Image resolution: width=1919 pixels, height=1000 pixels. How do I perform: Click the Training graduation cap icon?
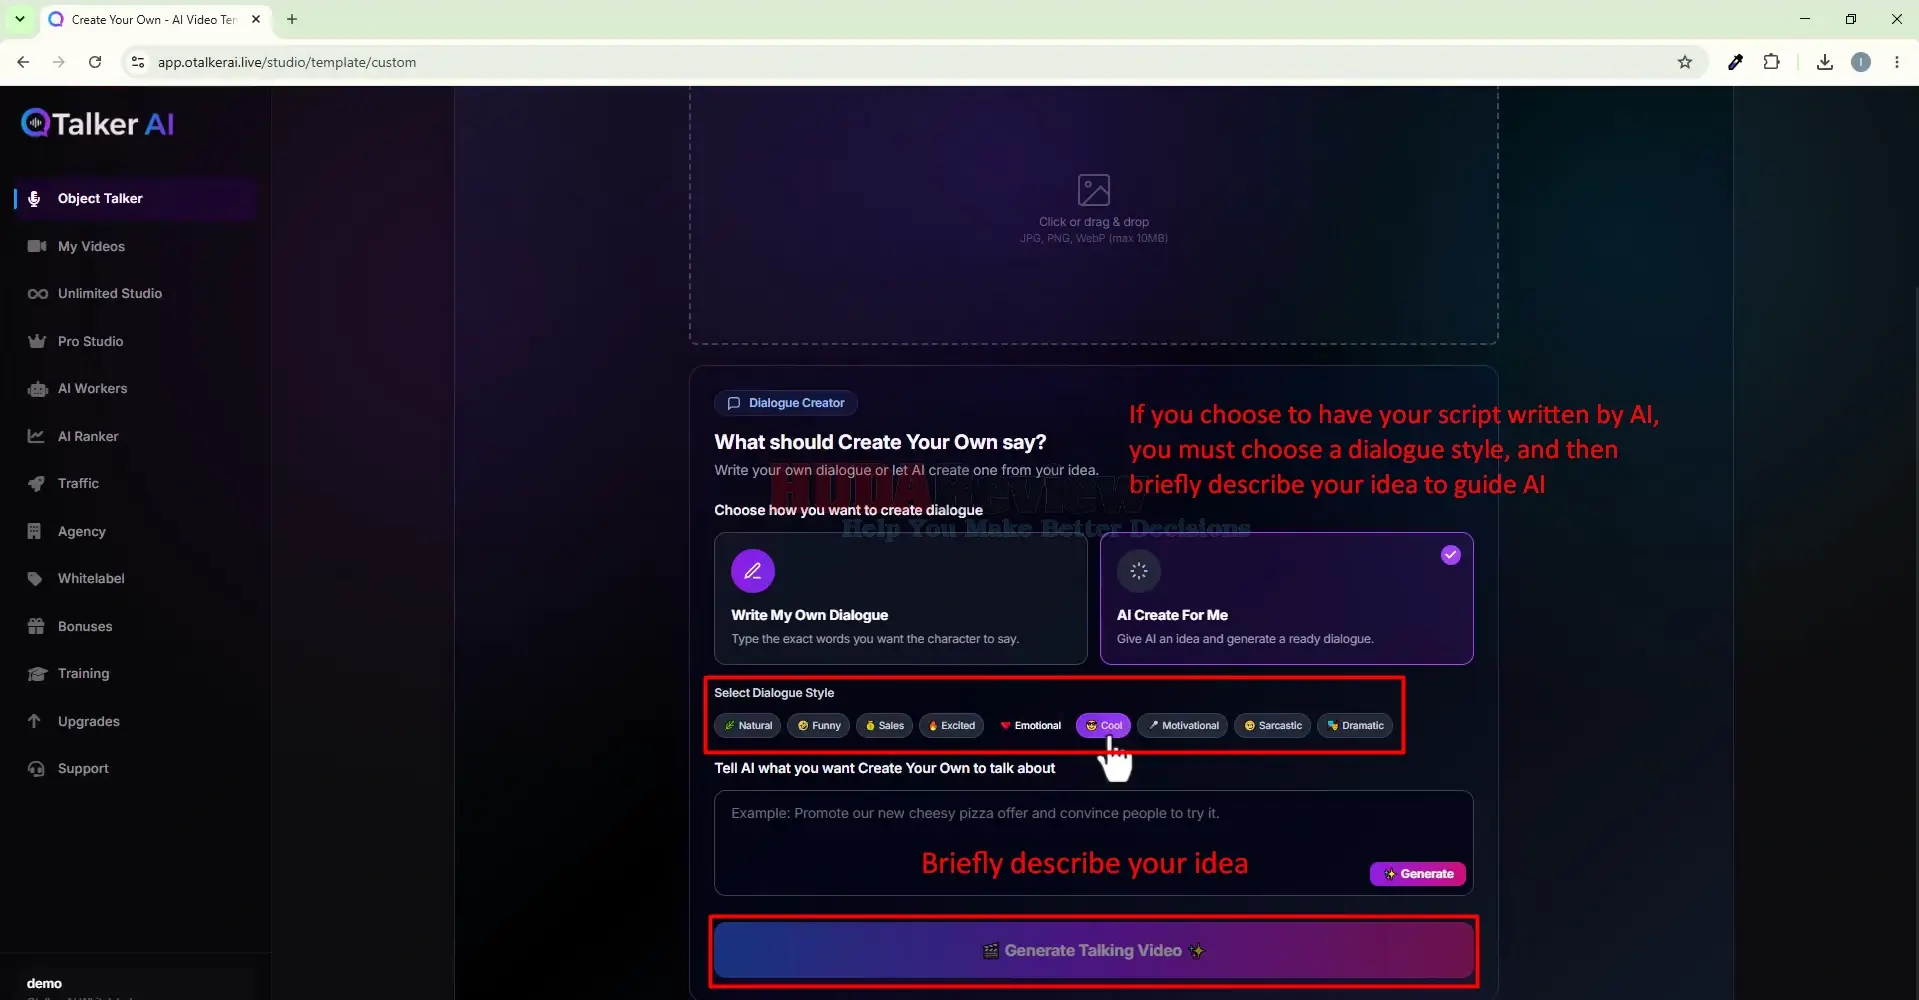[37, 674]
